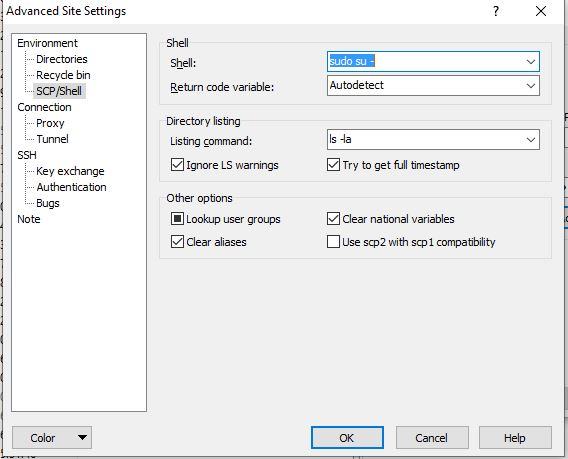
Task: Select Proxy under Connection
Action: 50,123
